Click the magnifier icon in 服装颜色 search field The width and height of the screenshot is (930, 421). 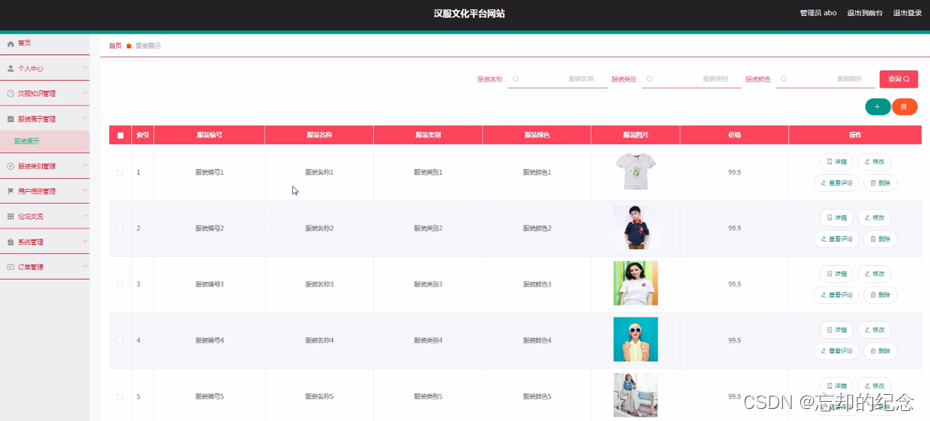(x=784, y=79)
